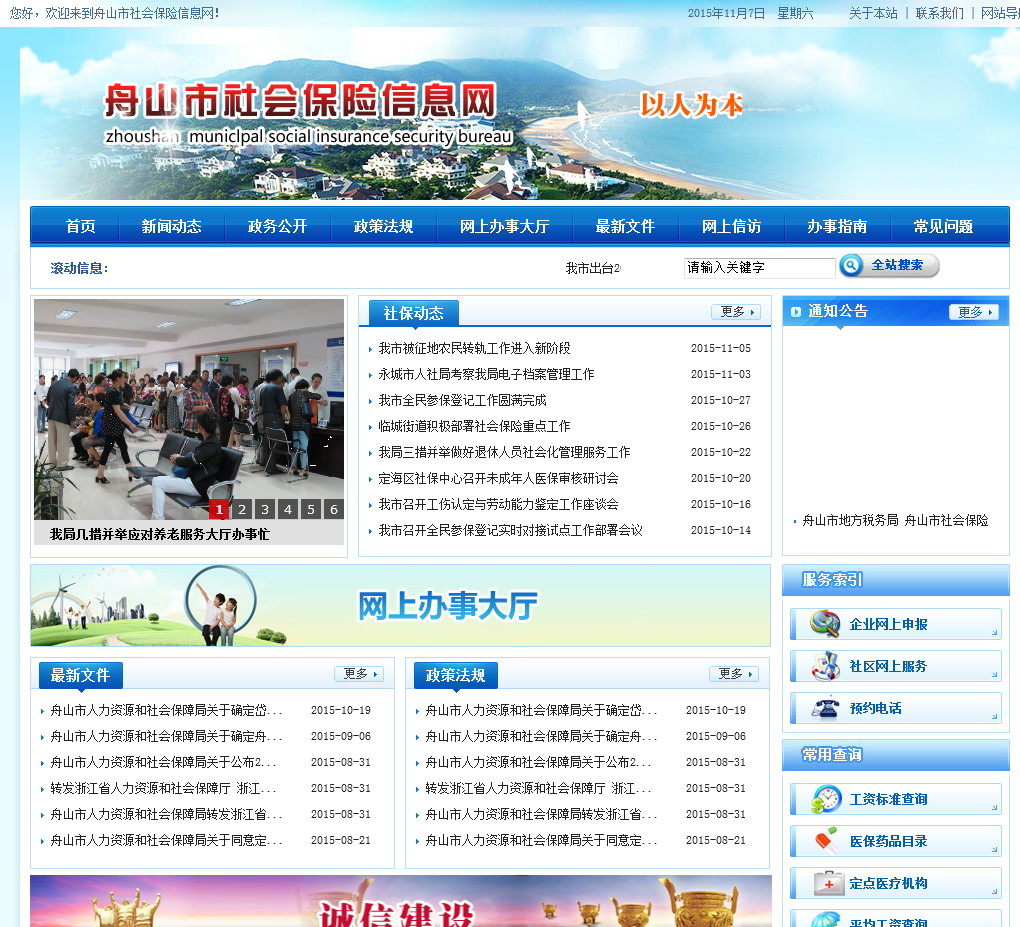
Task: Open 政策法规 item 舟山市人力资源和社会保障局转发浙江省...
Action: pos(541,814)
